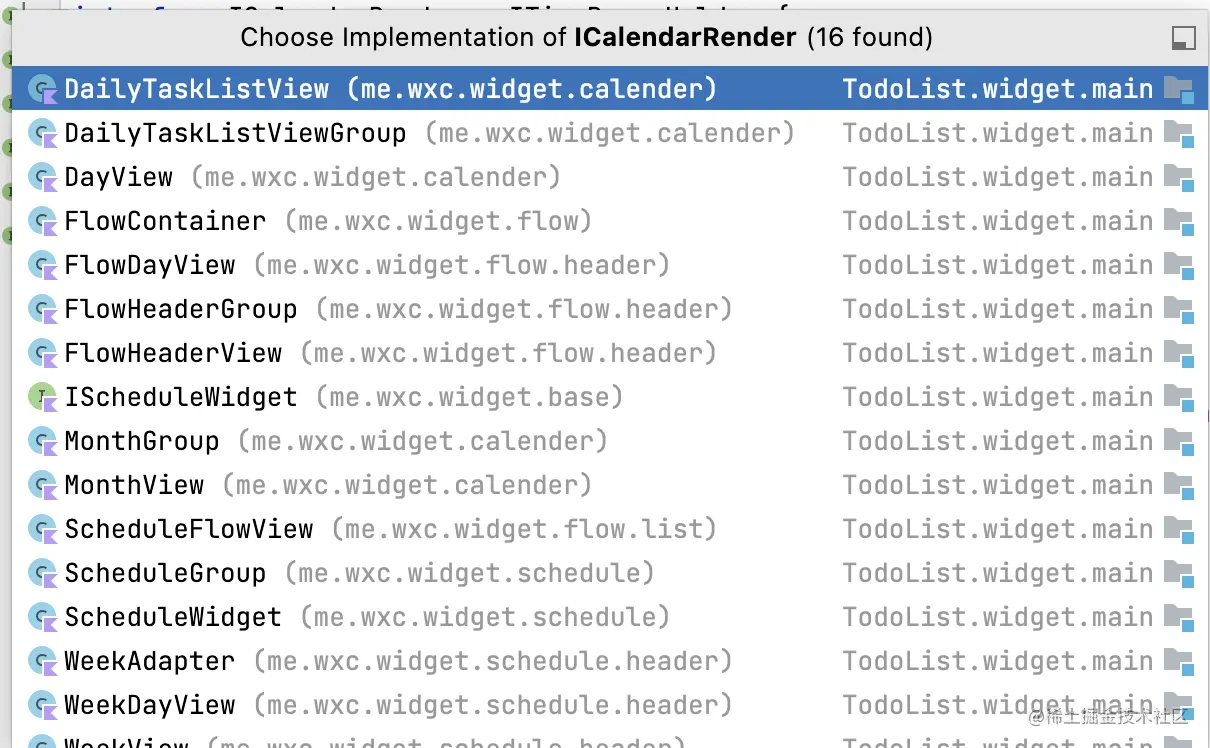Click the popup title Choose Implementation of ICalendarRender

tap(586, 38)
